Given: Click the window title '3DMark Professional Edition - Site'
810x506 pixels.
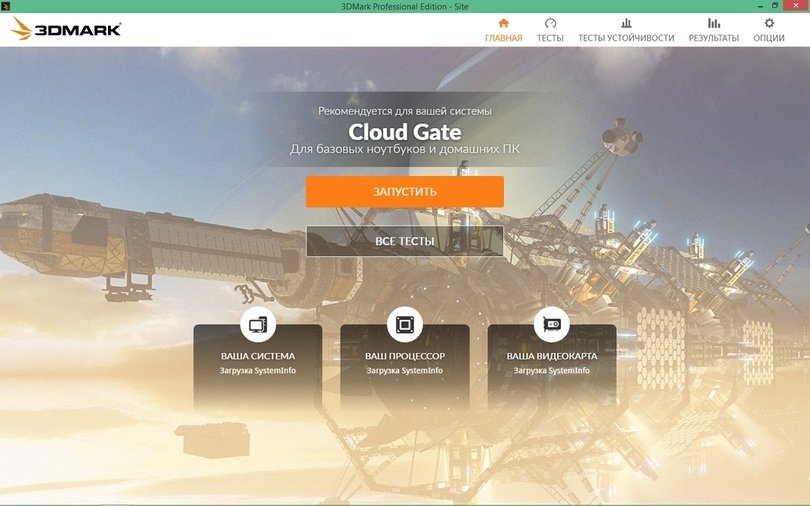Looking at the screenshot, I should (x=404, y=7).
